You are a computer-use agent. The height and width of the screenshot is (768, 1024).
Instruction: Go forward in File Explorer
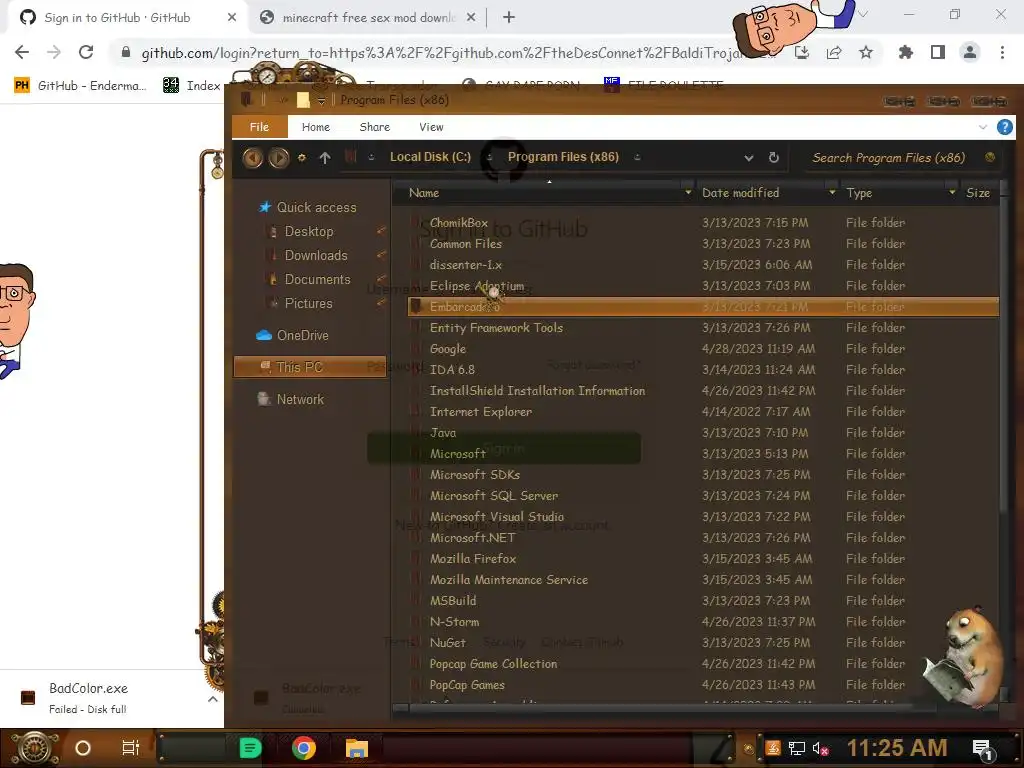click(x=279, y=157)
